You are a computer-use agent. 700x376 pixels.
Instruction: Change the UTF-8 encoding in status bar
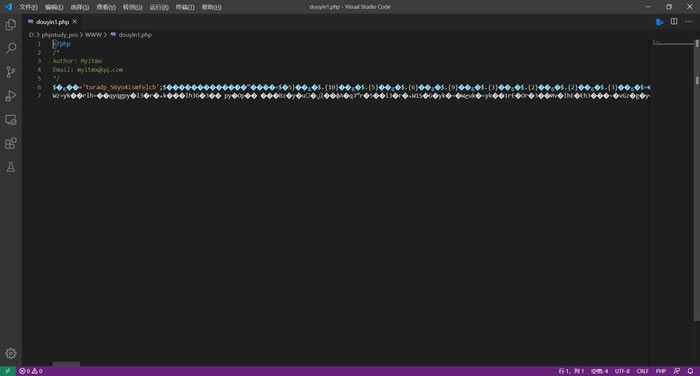622,371
